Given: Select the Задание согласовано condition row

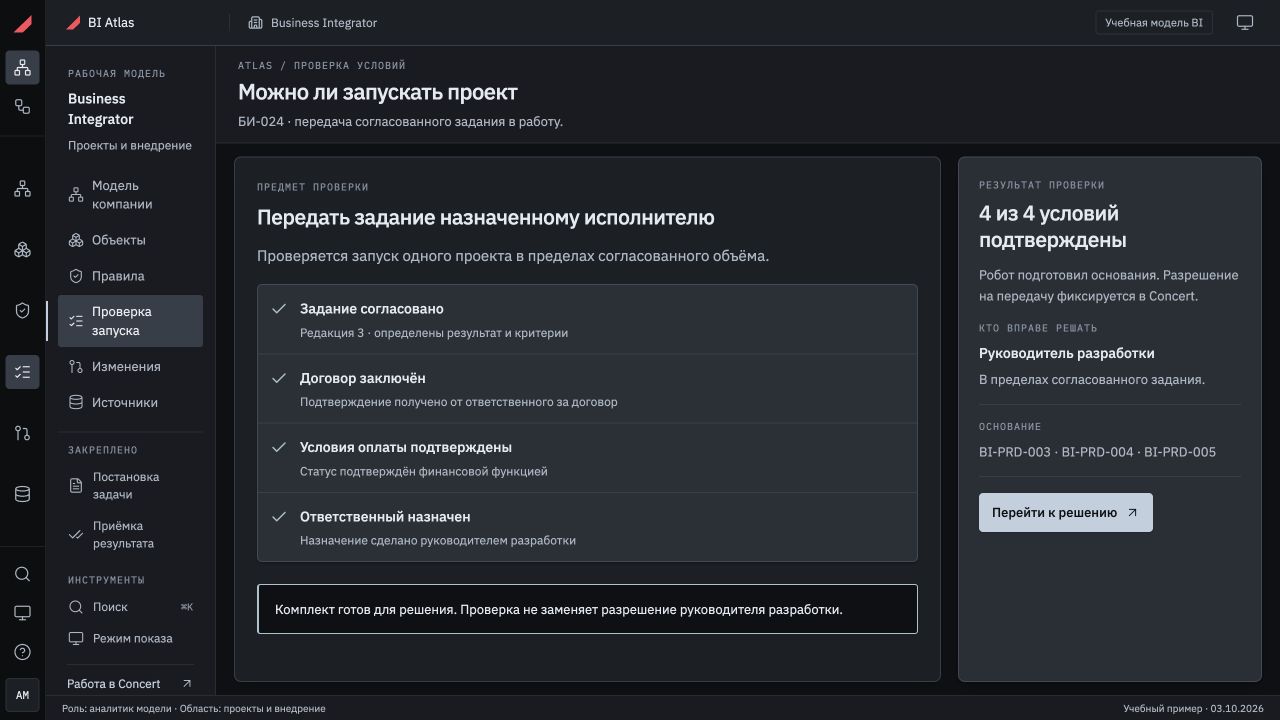Looking at the screenshot, I should [x=587, y=320].
